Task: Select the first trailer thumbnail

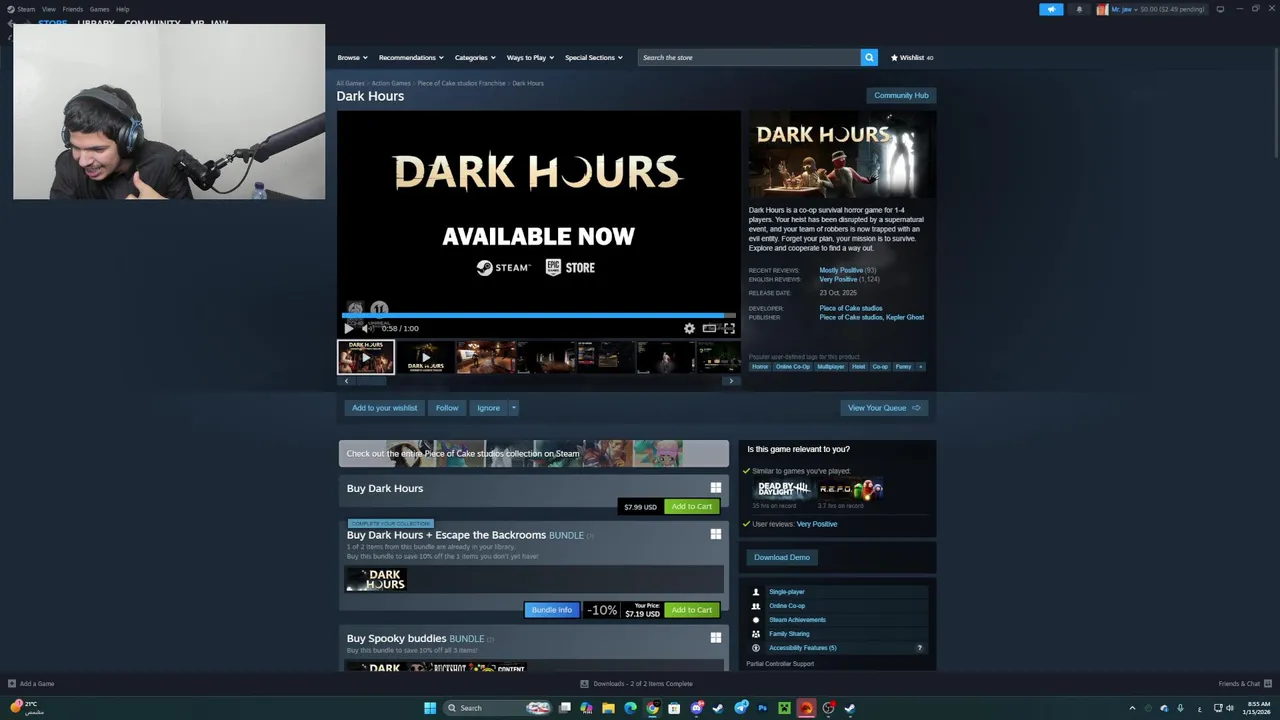Action: coord(365,357)
